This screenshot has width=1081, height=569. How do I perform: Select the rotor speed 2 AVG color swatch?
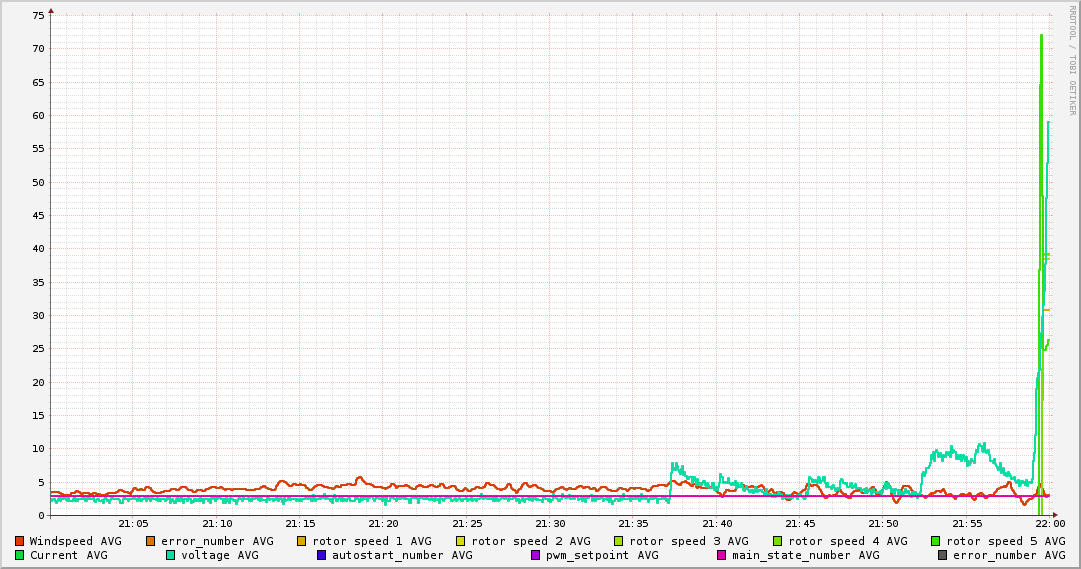461,541
